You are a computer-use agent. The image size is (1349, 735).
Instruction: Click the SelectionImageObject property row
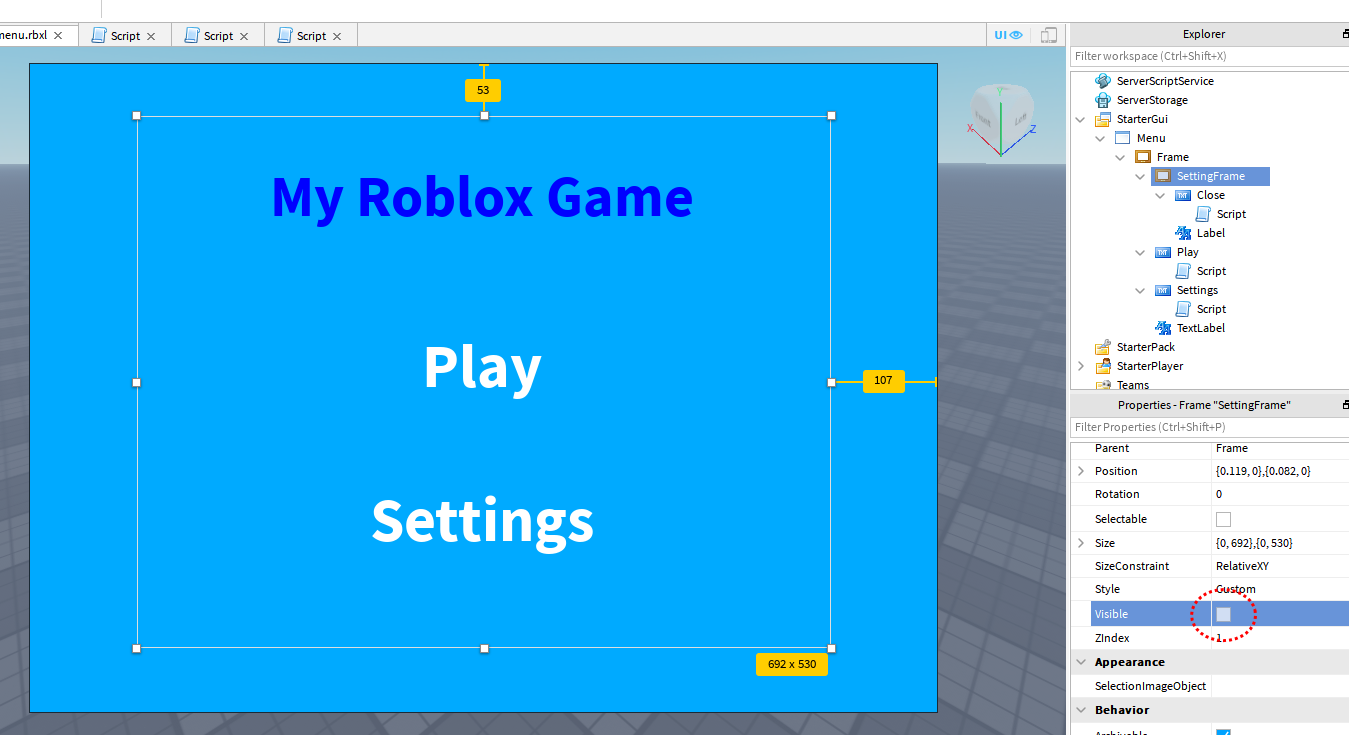tap(1209, 686)
